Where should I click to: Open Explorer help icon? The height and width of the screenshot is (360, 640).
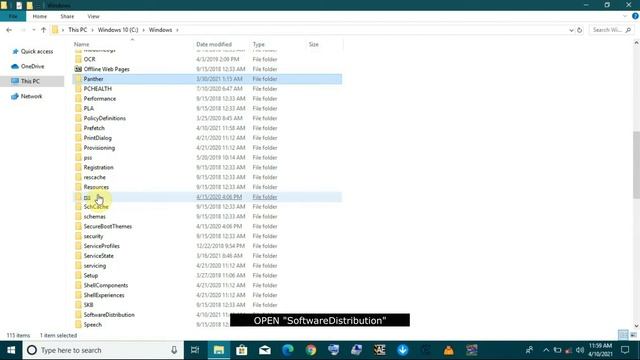click(x=635, y=16)
